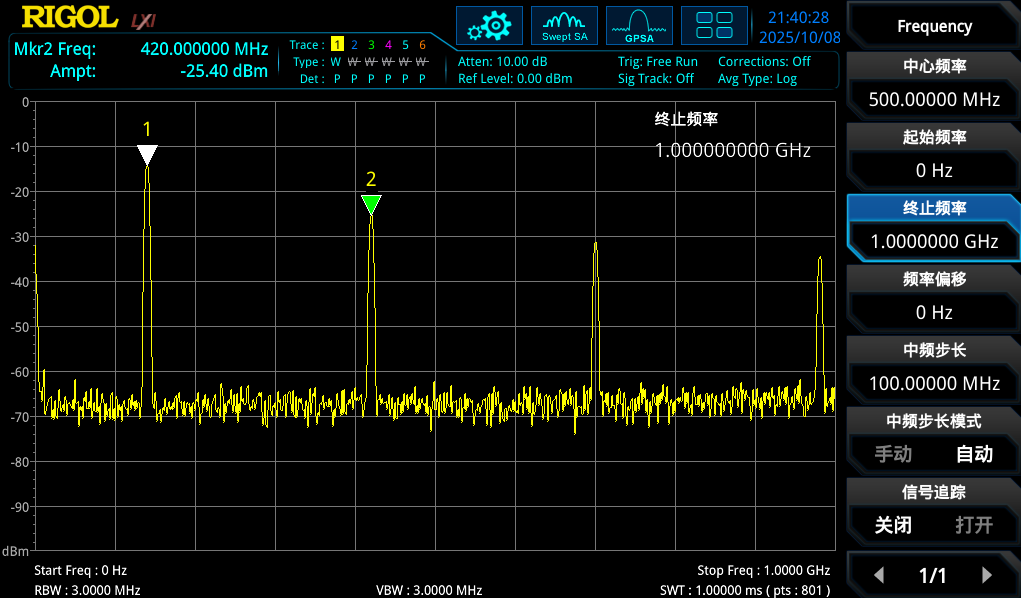Click the Sig Track: Off status

[x=656, y=79]
